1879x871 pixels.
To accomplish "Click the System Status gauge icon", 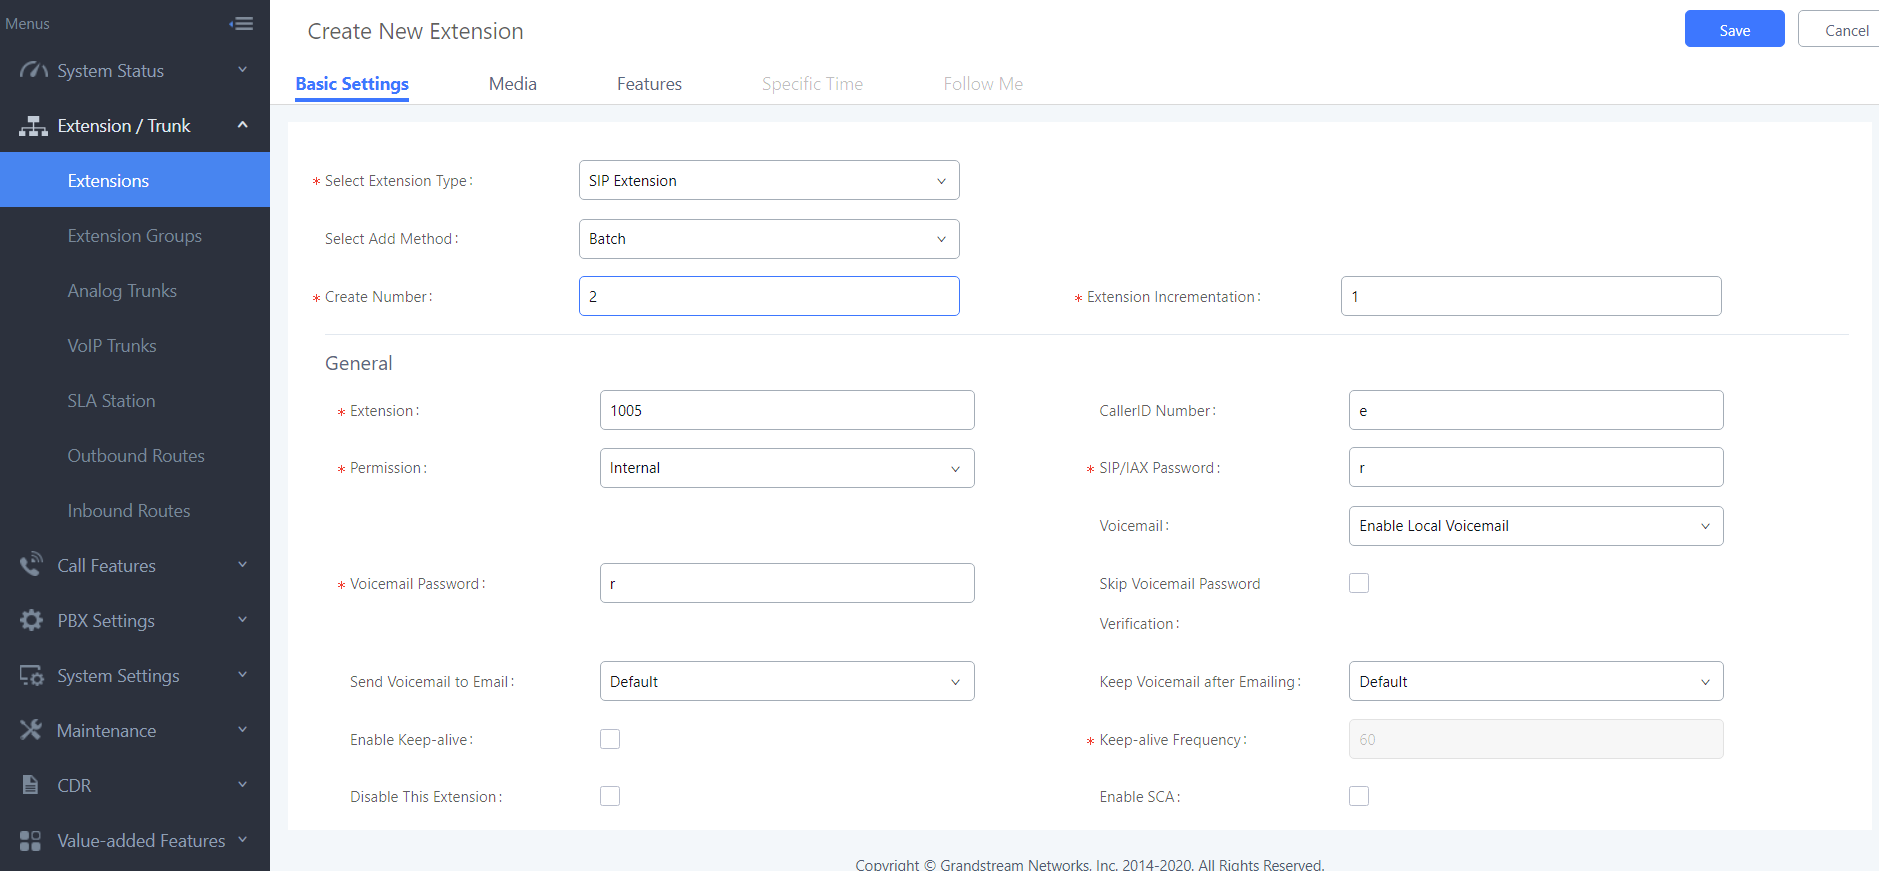I will point(33,71).
